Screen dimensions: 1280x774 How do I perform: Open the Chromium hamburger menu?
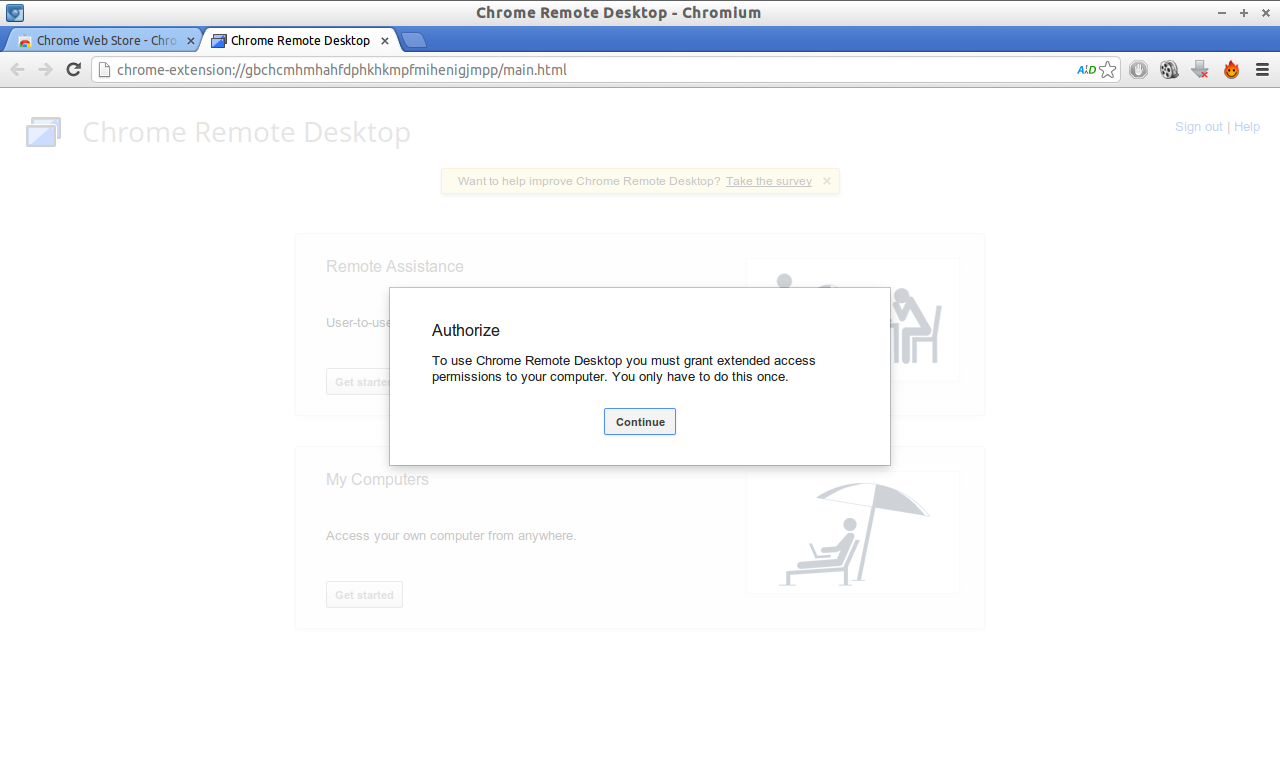(1262, 70)
